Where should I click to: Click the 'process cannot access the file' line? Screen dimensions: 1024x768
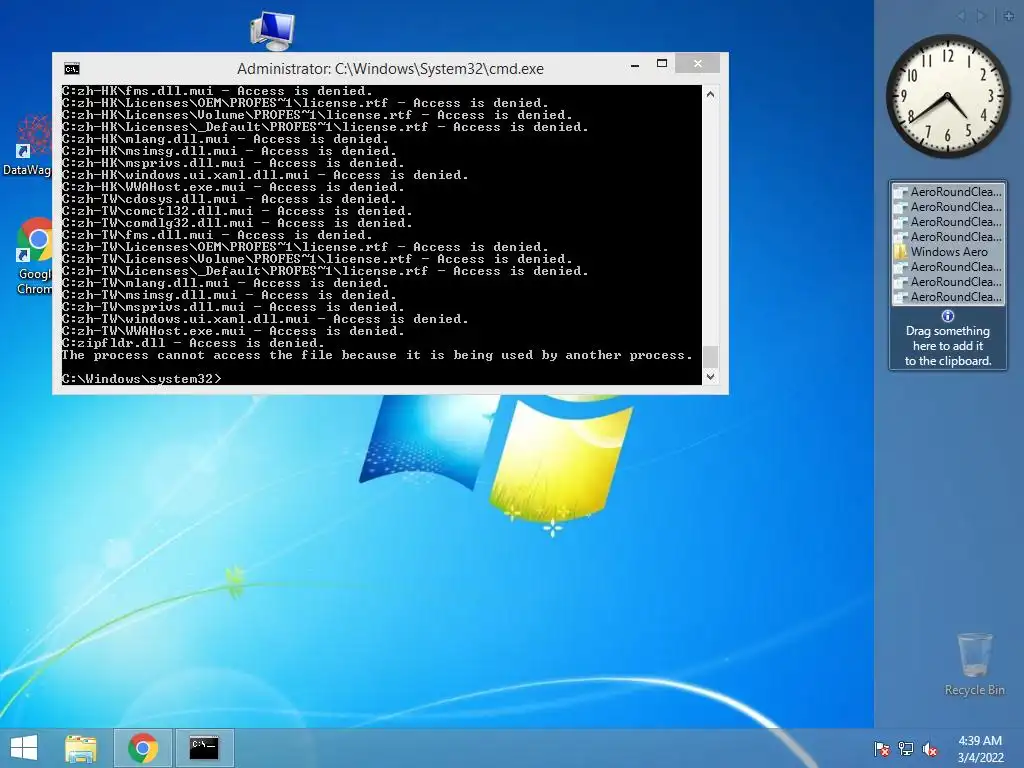tap(377, 355)
